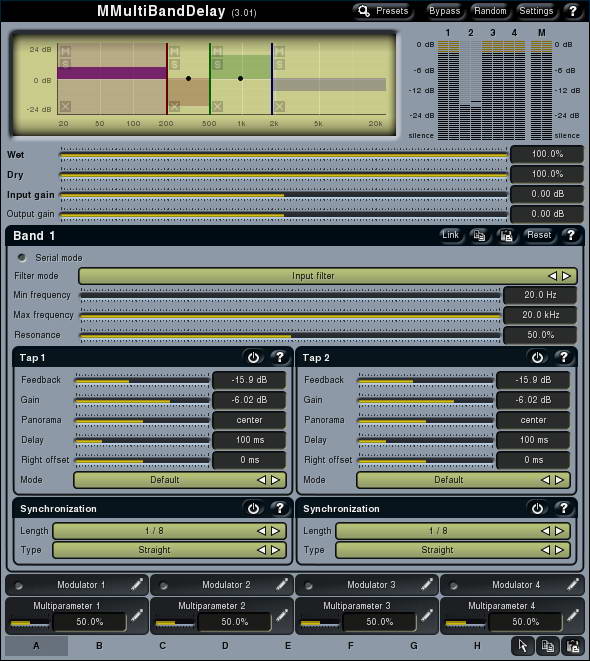Toggle Tap 2 power button
Screen dimensions: 590x661
click(x=537, y=357)
